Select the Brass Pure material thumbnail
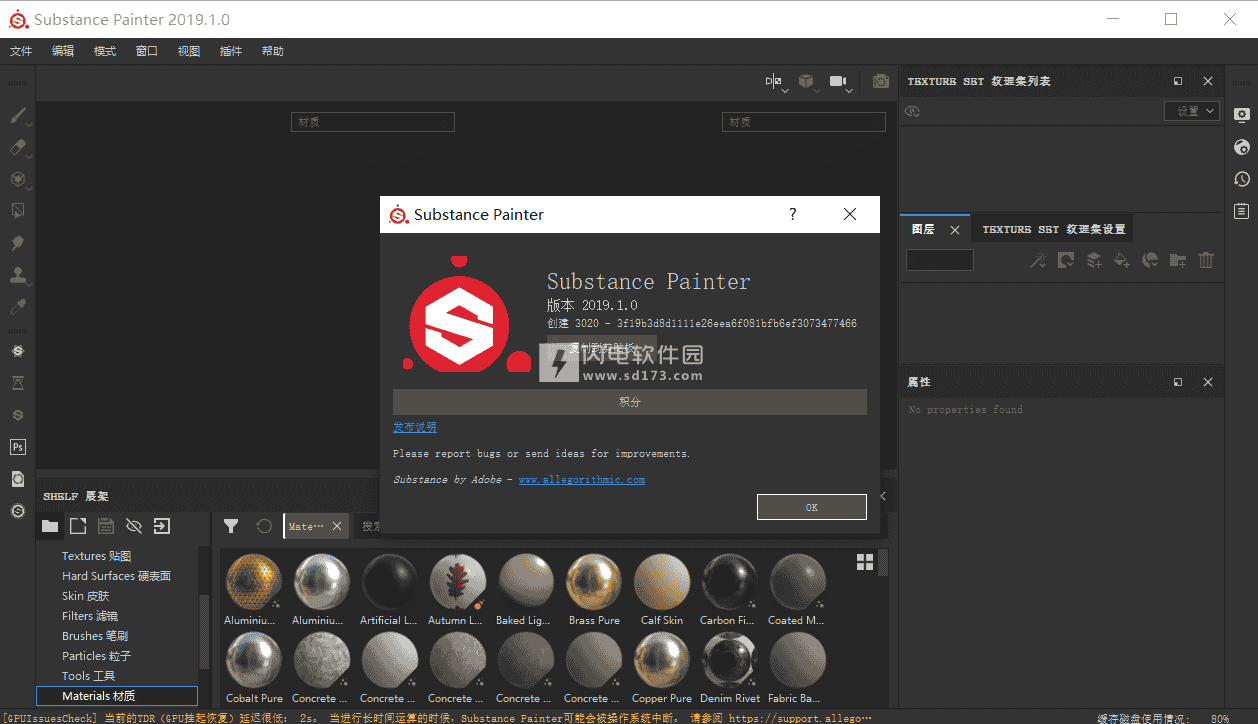The image size is (1258, 724). pos(593,580)
